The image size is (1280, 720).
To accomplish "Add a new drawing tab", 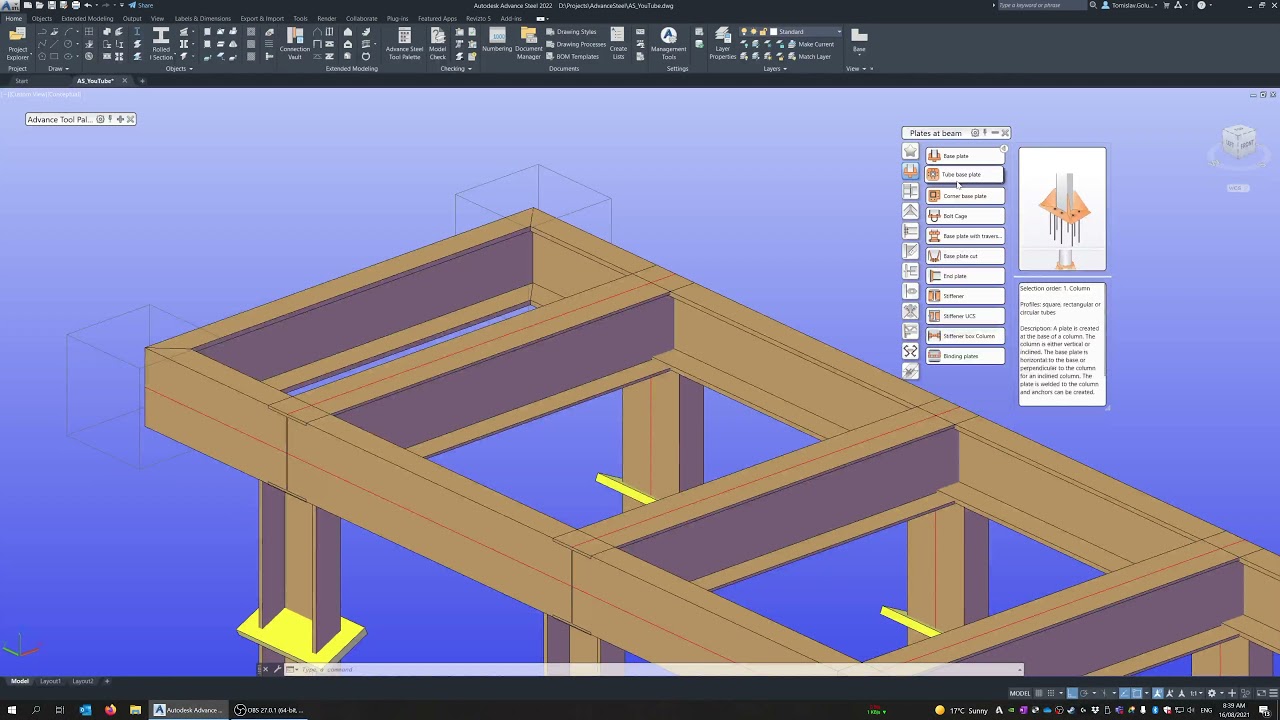I will pyautogui.click(x=142, y=81).
